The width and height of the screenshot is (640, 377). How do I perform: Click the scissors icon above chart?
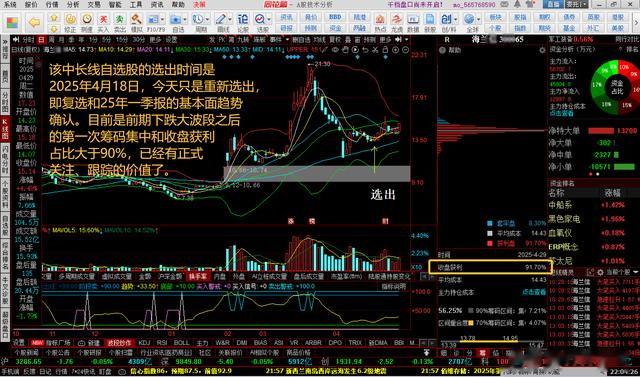375,49
